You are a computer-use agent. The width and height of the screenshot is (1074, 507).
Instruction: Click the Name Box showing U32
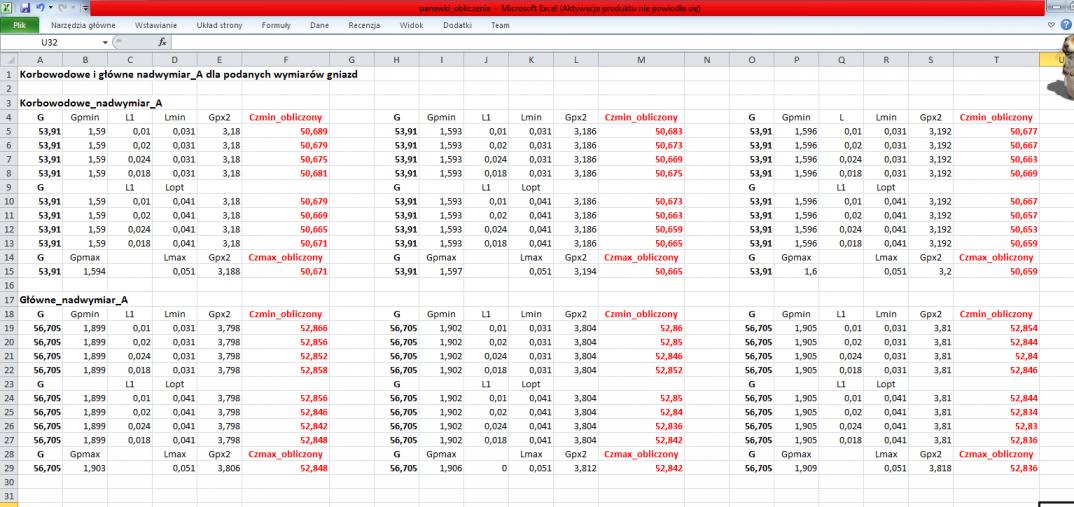click(50, 42)
